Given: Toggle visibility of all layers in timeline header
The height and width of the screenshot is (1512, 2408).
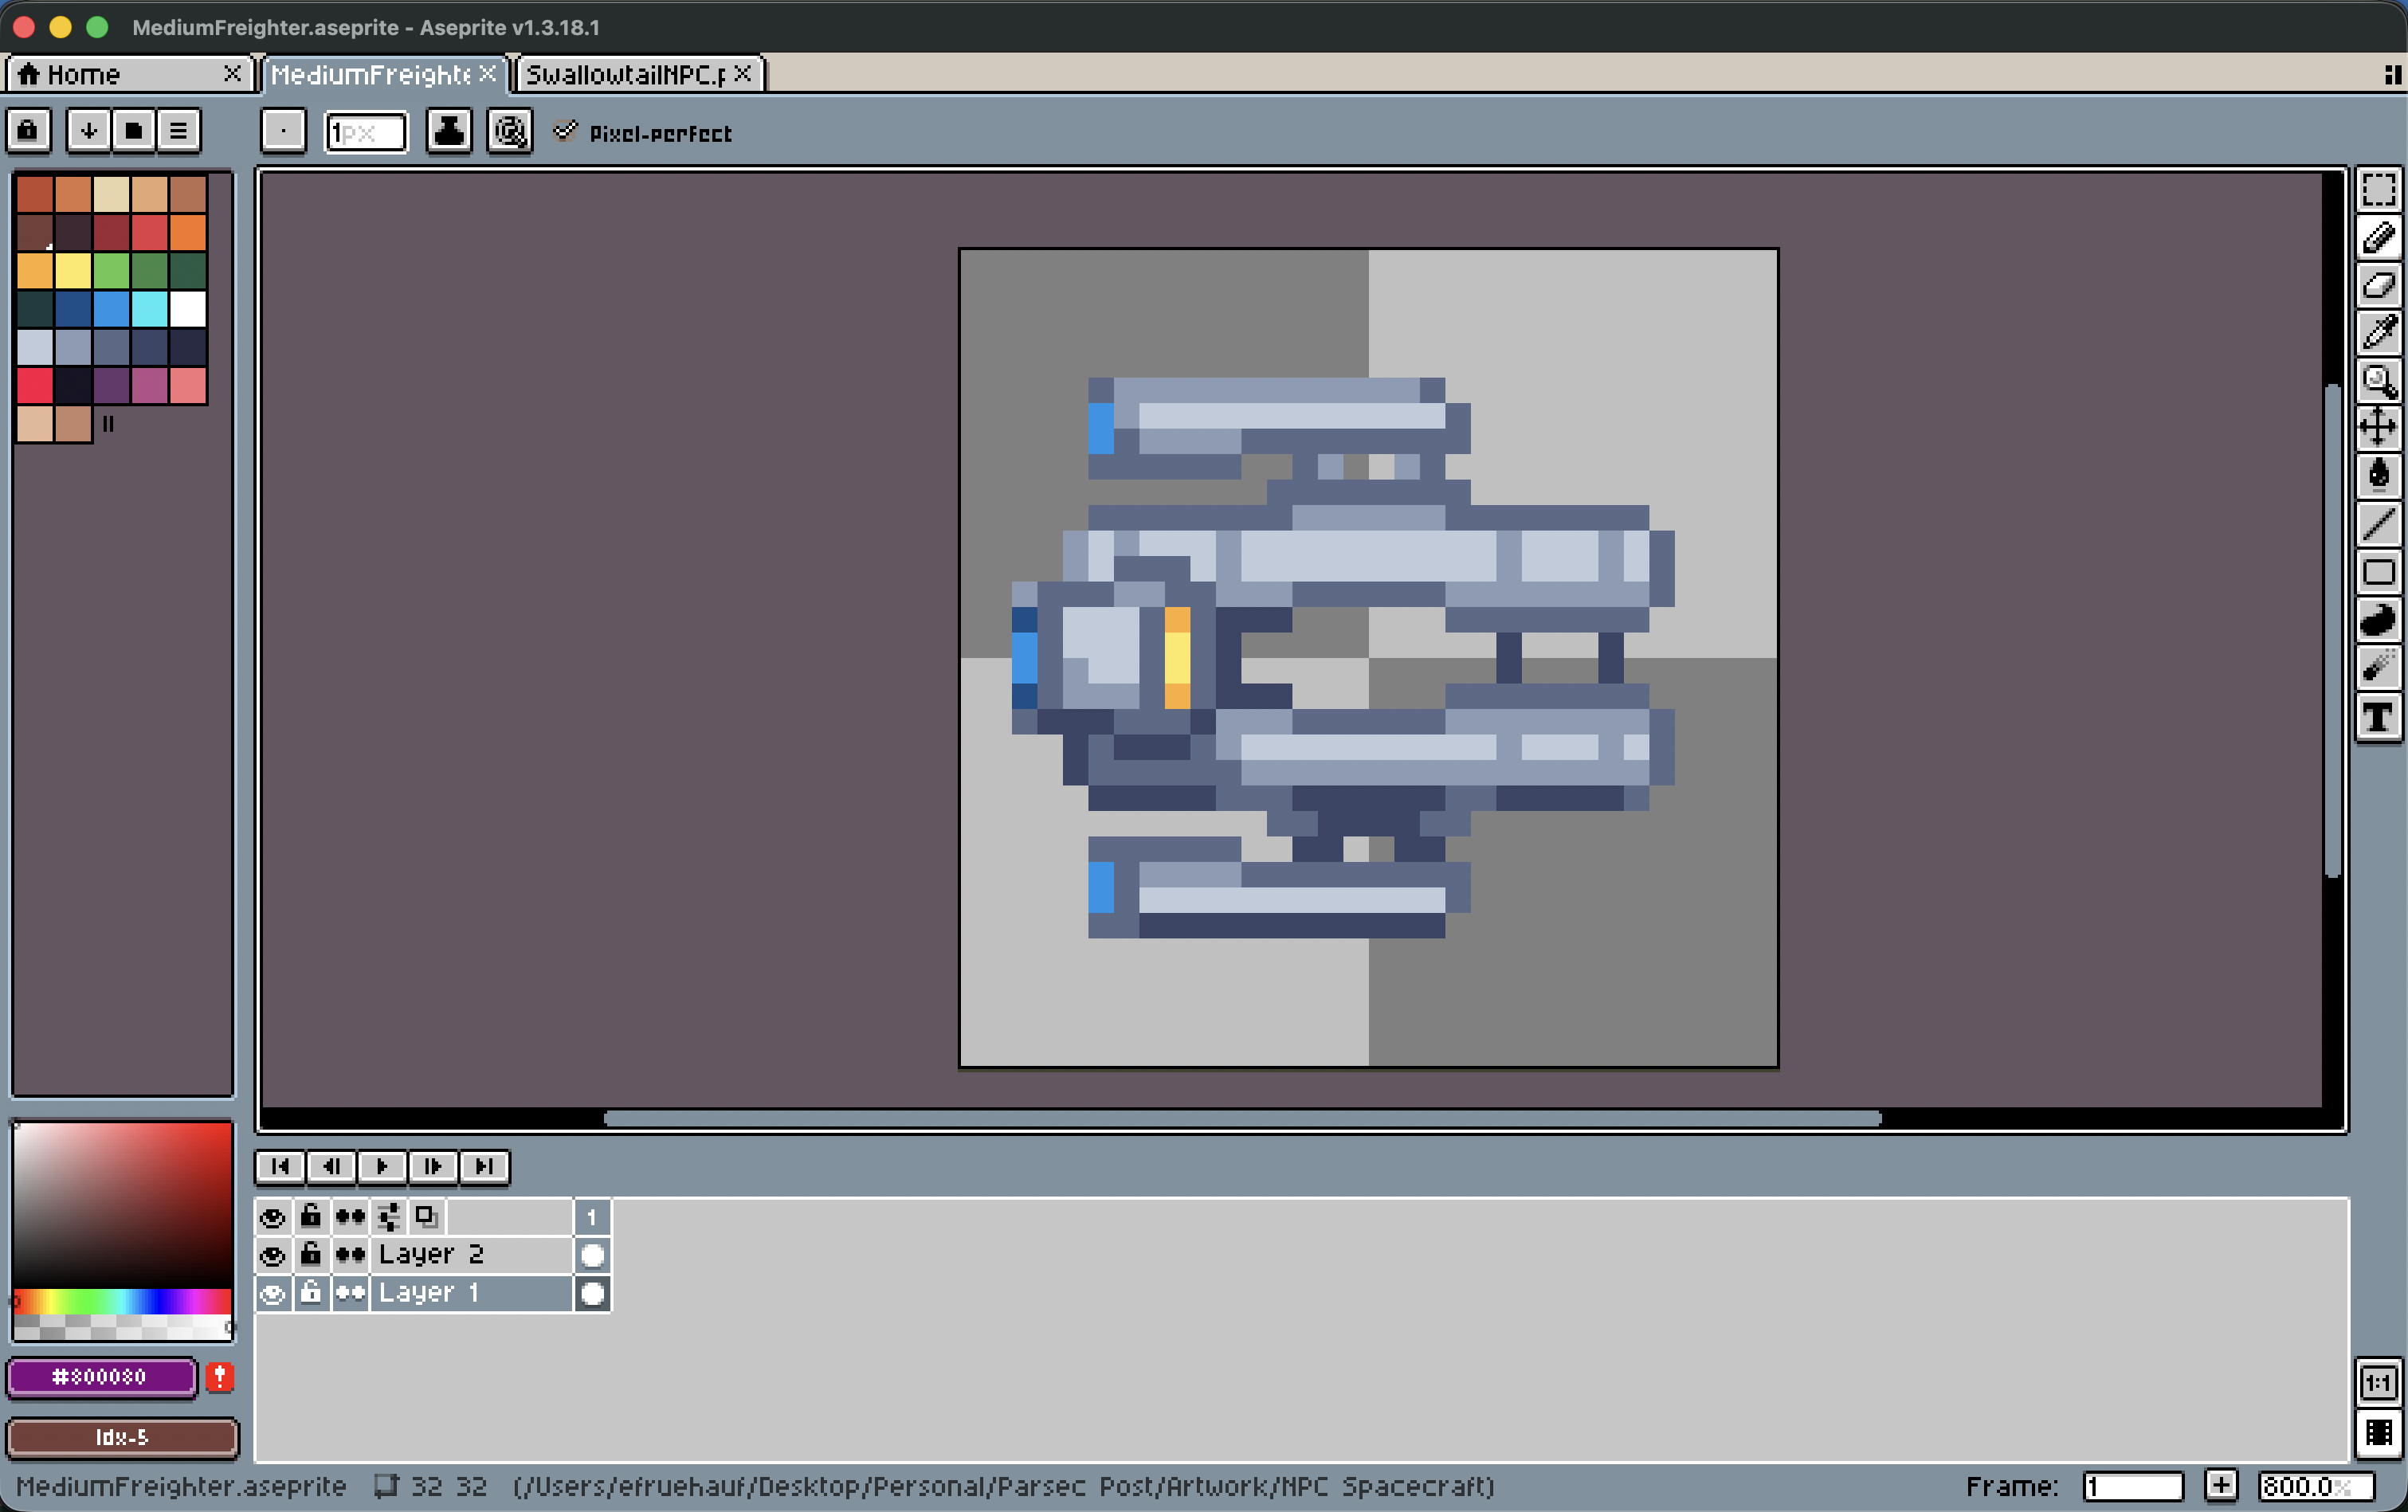Looking at the screenshot, I should [272, 1217].
